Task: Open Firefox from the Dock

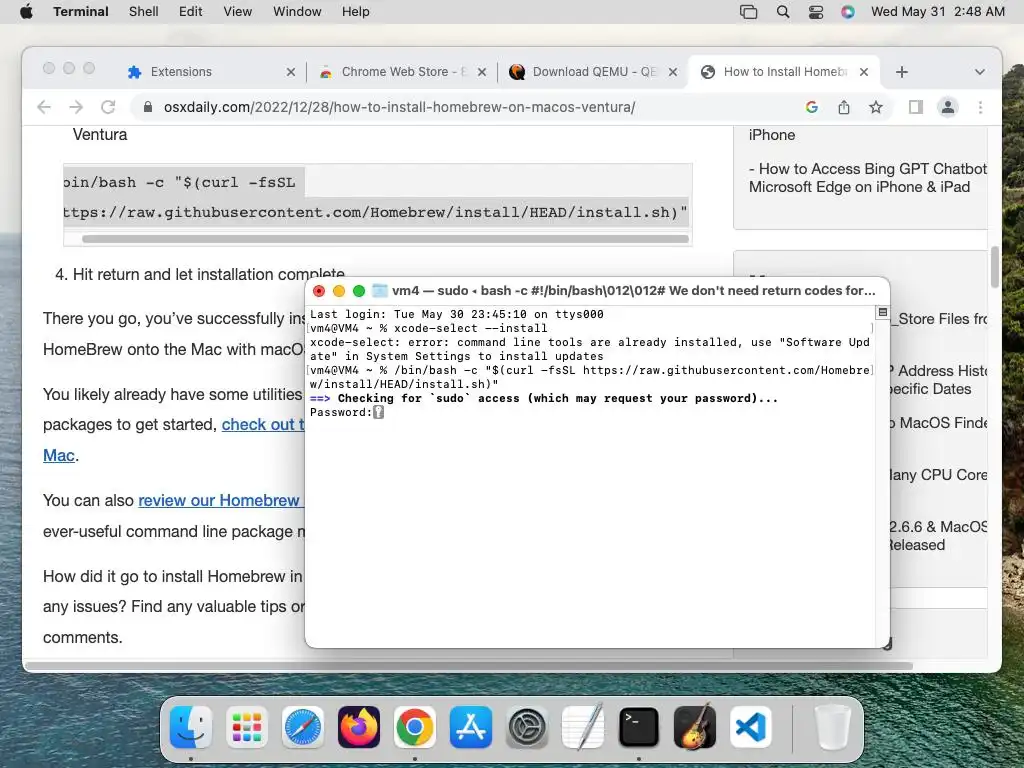Action: pyautogui.click(x=359, y=727)
